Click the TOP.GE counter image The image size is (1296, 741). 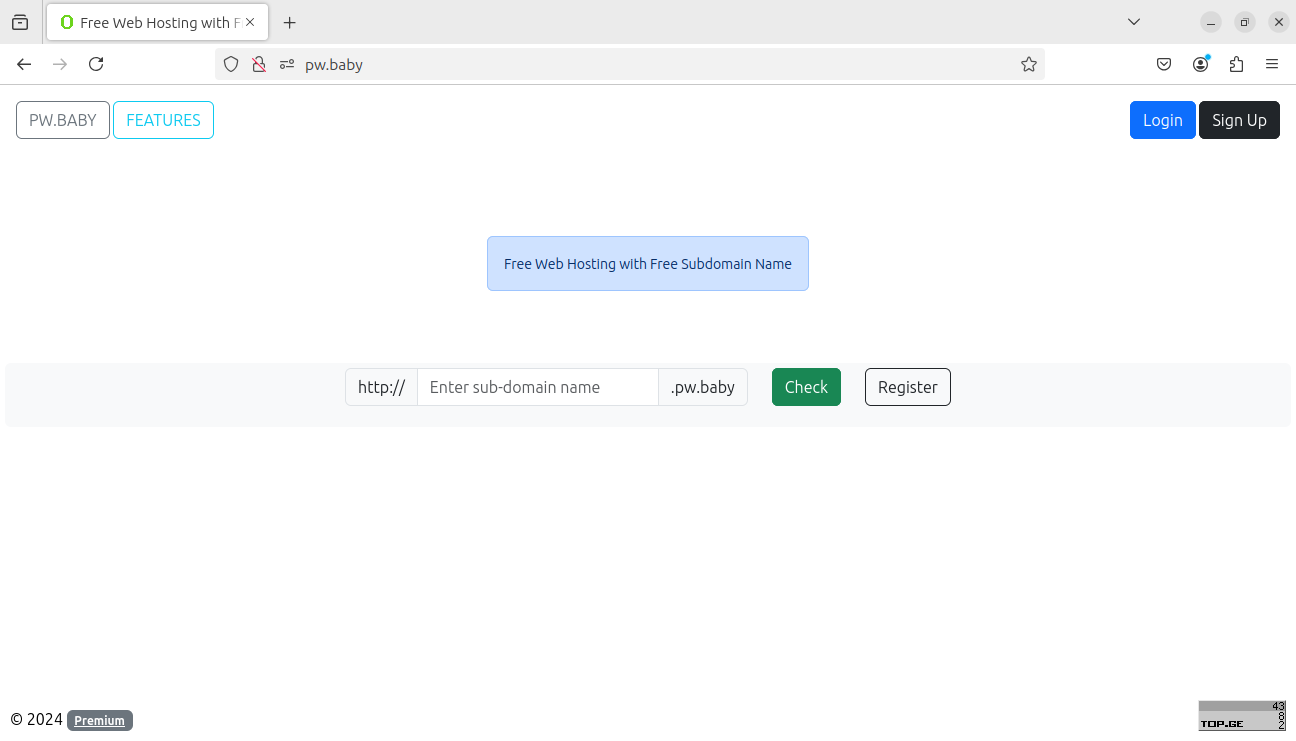(x=1242, y=716)
